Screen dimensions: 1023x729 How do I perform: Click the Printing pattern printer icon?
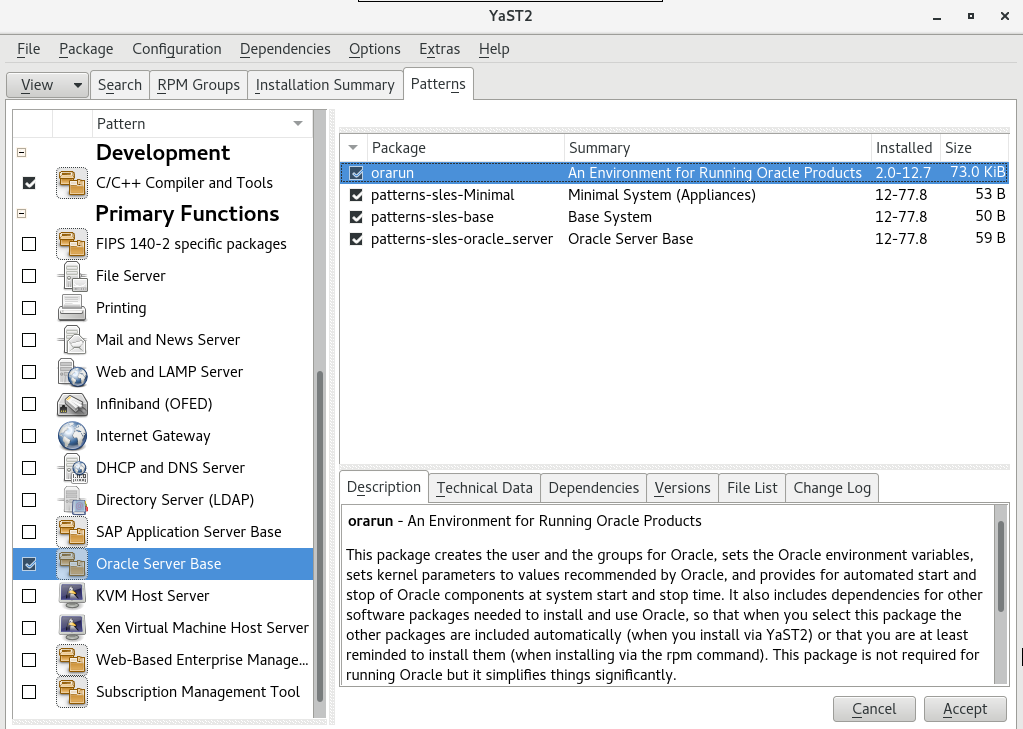pos(72,308)
